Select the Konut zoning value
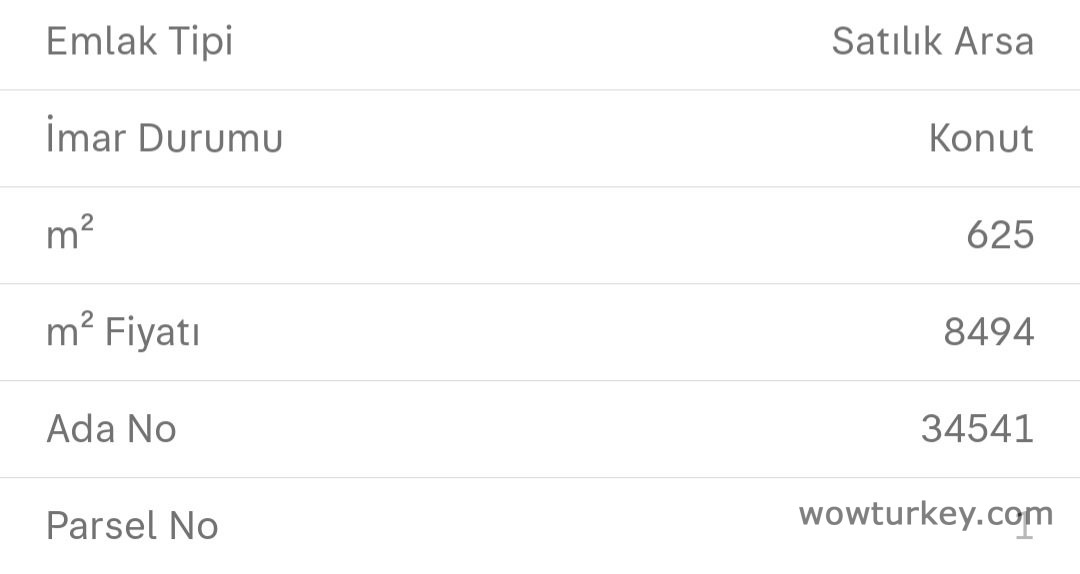 click(x=980, y=138)
